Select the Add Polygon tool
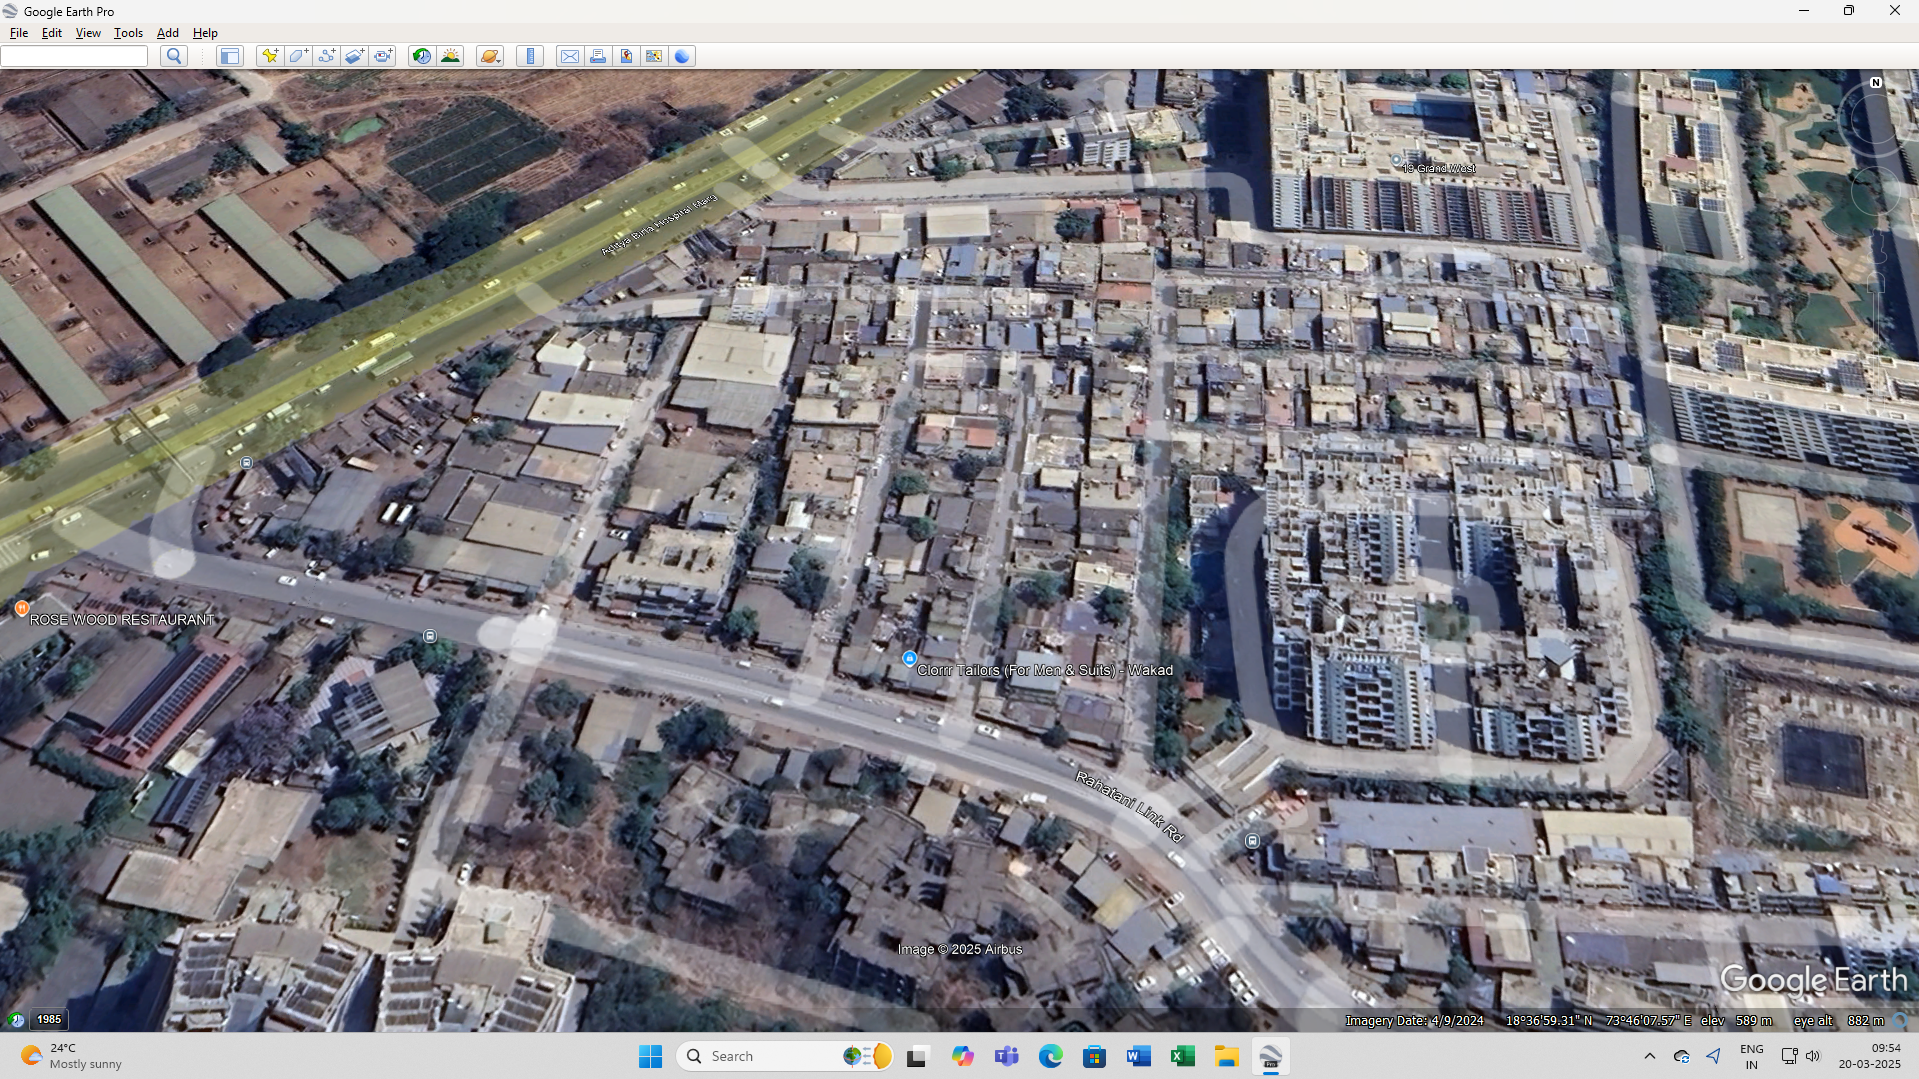 coord(298,56)
